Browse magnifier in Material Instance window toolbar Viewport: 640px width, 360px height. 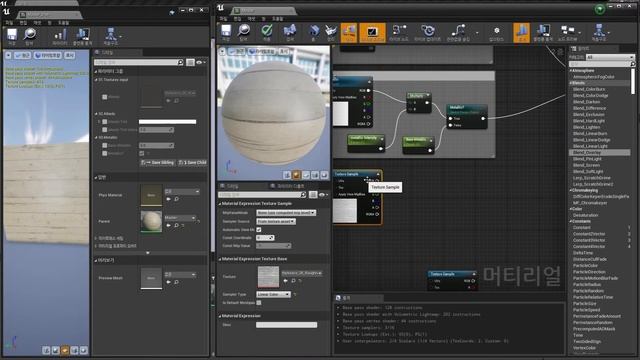click(29, 36)
